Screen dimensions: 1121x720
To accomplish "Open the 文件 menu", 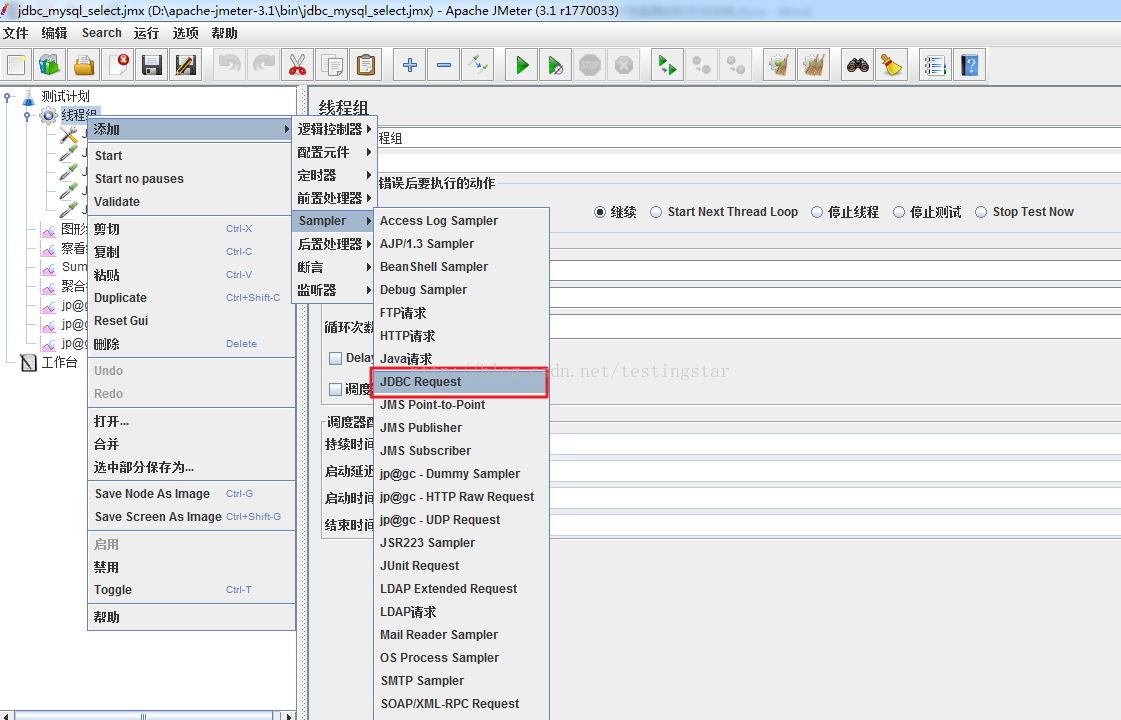I will [16, 33].
